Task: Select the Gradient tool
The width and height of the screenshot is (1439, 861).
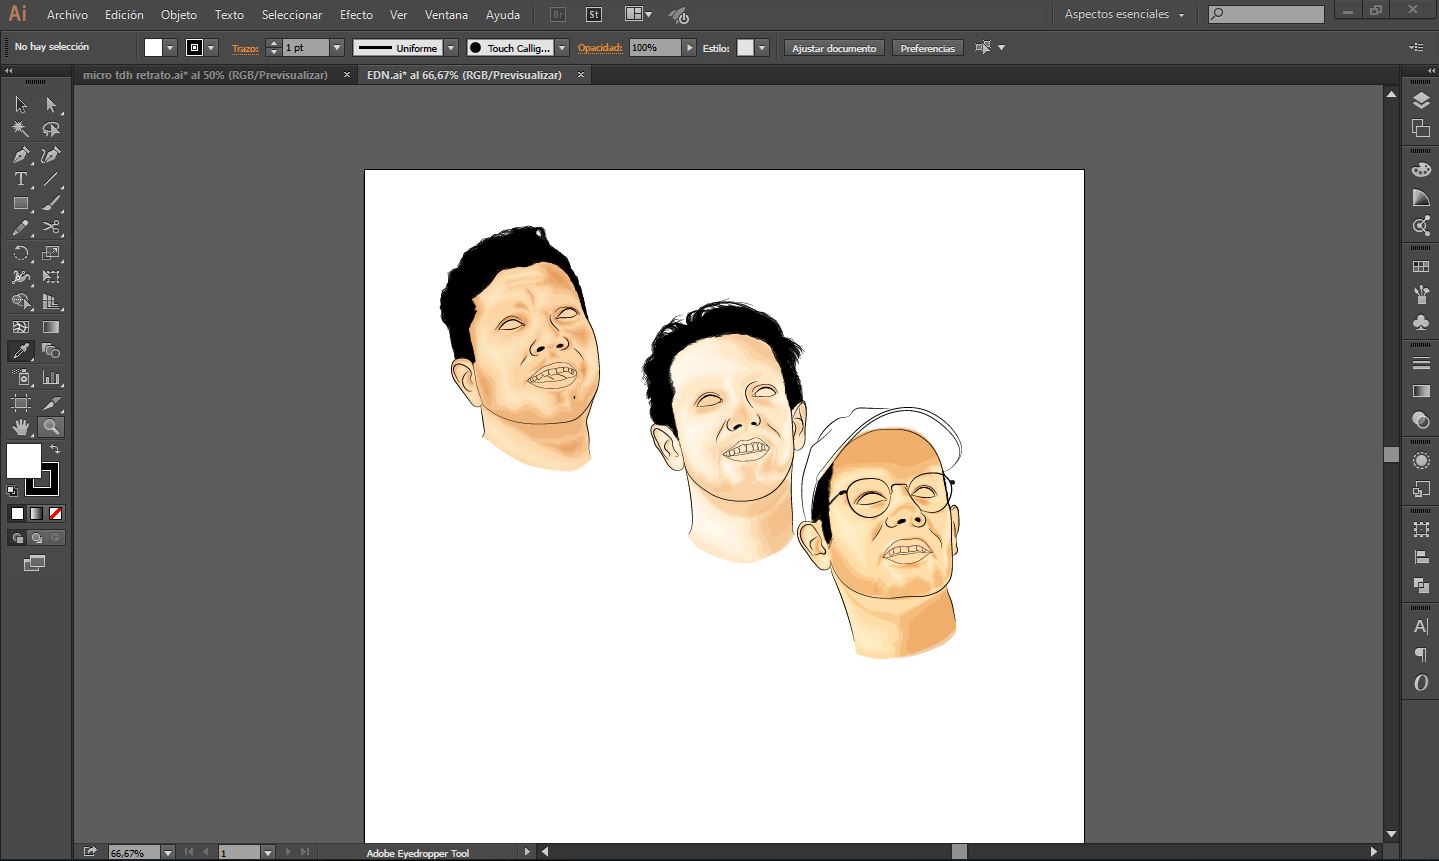Action: [51, 327]
